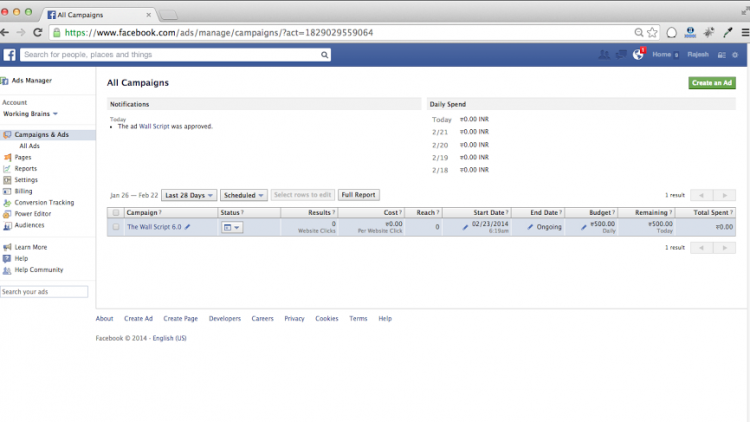This screenshot has width=750, height=422.
Task: Click the zoom magnifier icon in address bar
Action: 639,33
